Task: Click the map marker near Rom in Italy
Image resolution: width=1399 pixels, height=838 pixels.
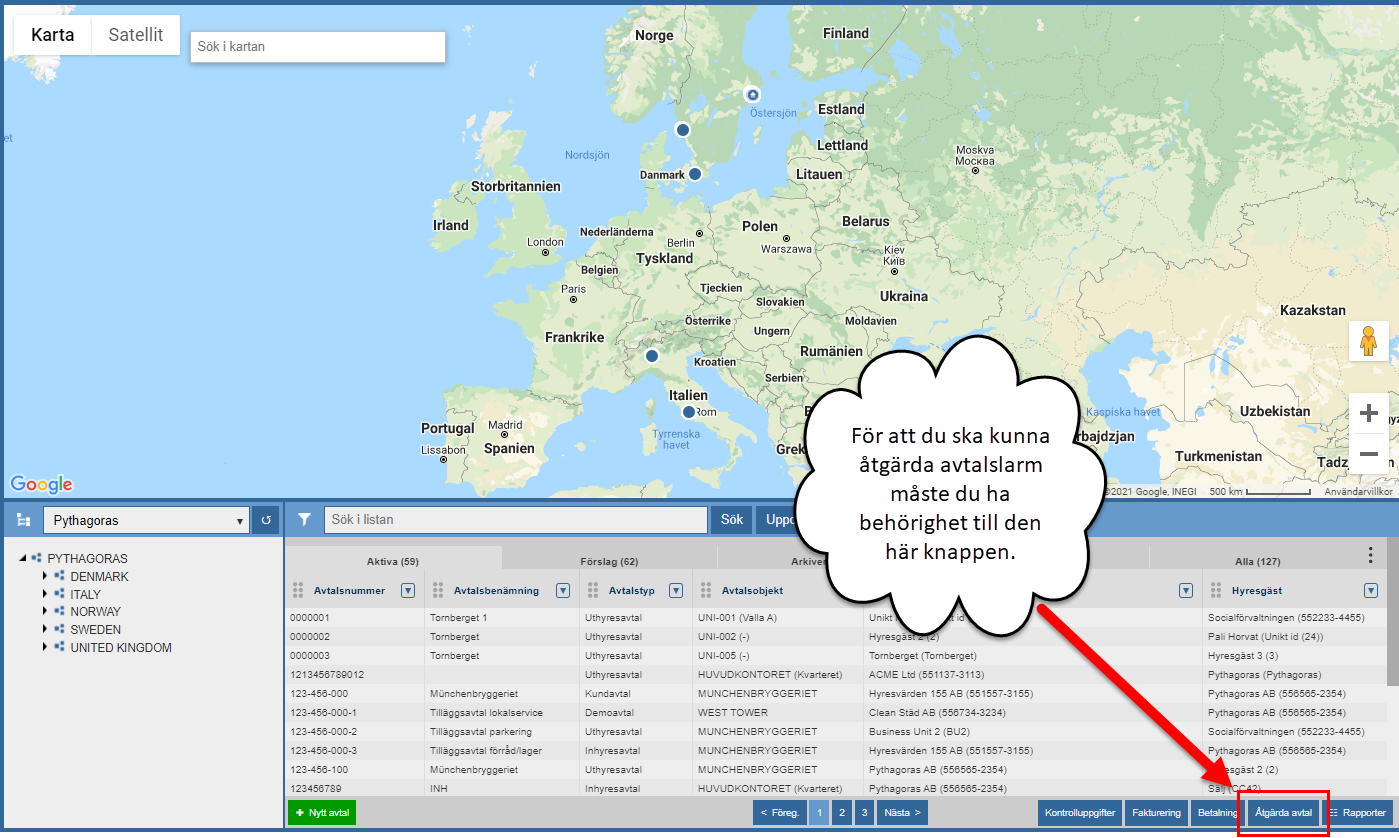Action: 688,412
